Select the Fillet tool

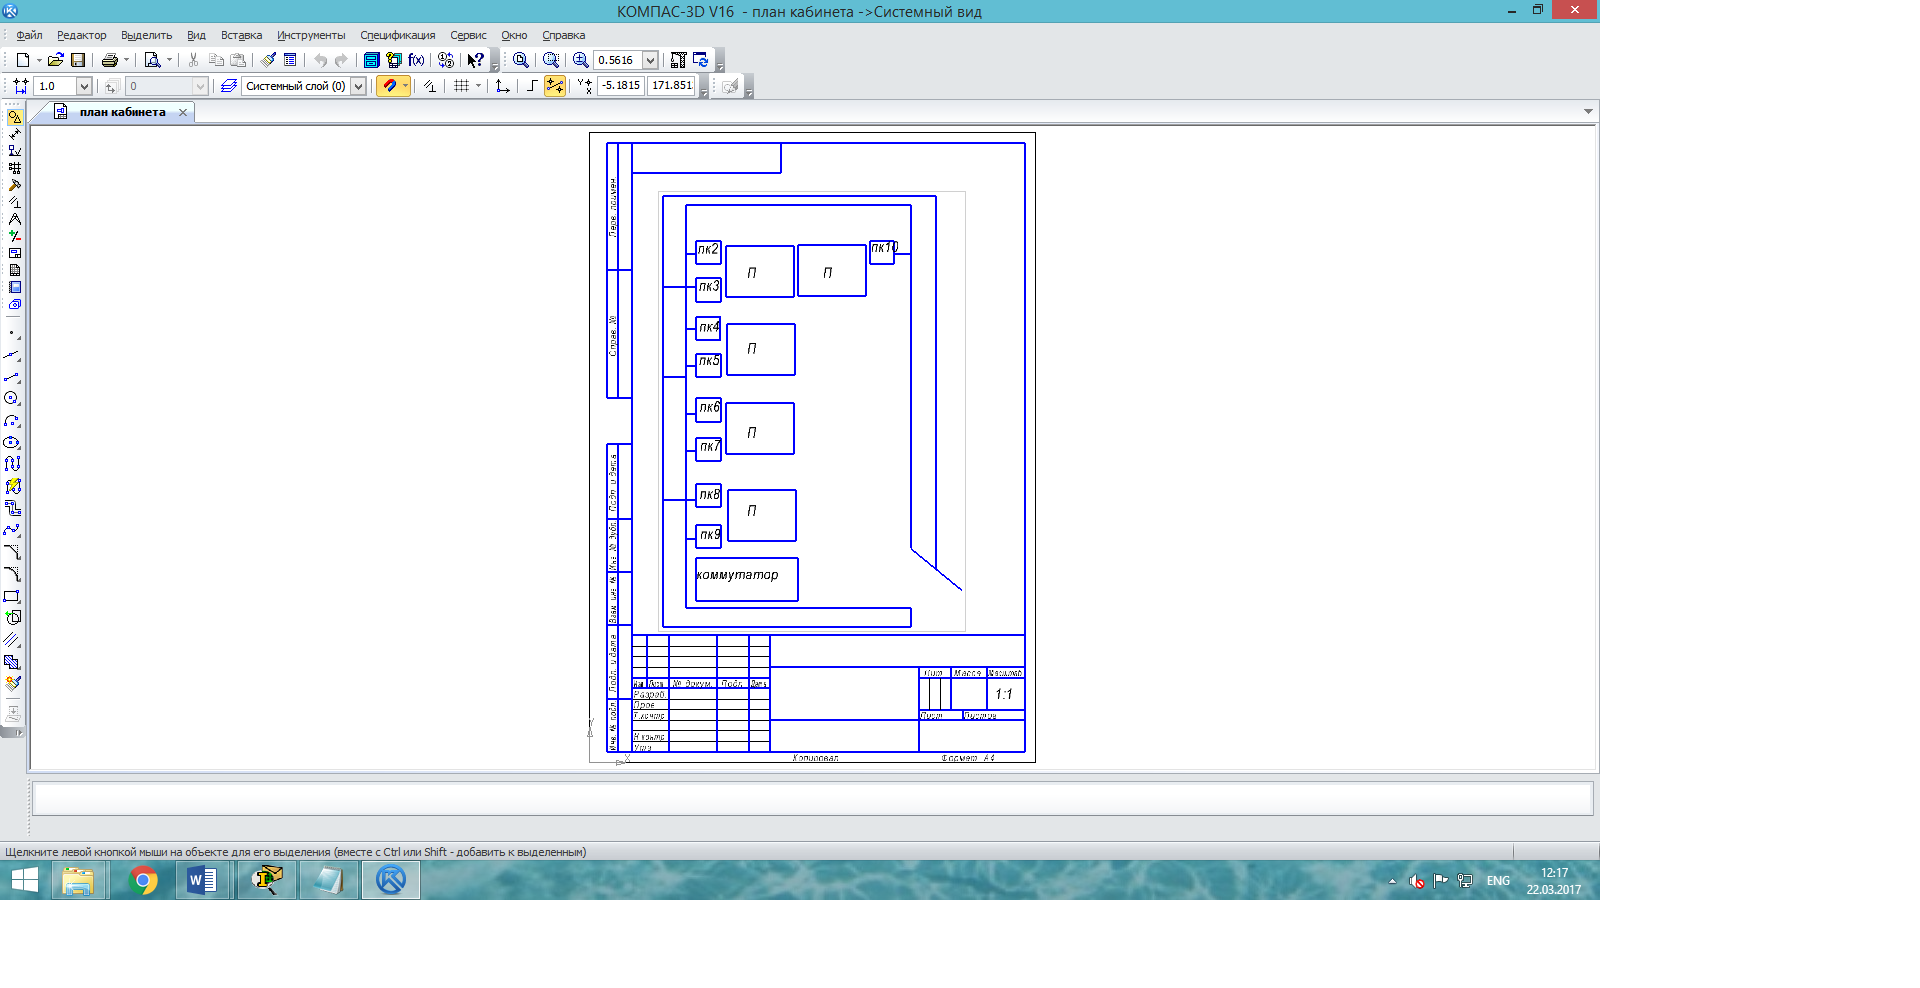[x=12, y=574]
